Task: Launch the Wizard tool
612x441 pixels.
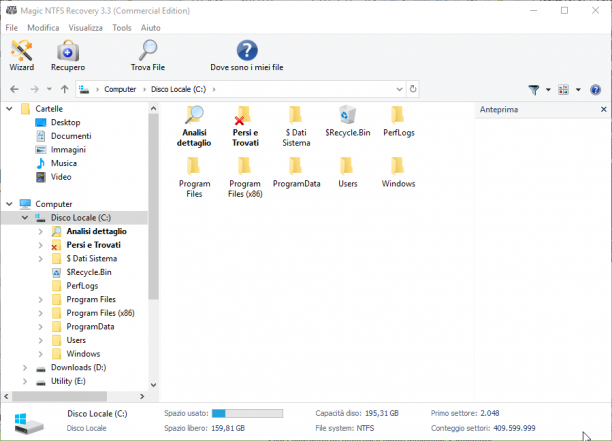Action: pyautogui.click(x=21, y=55)
